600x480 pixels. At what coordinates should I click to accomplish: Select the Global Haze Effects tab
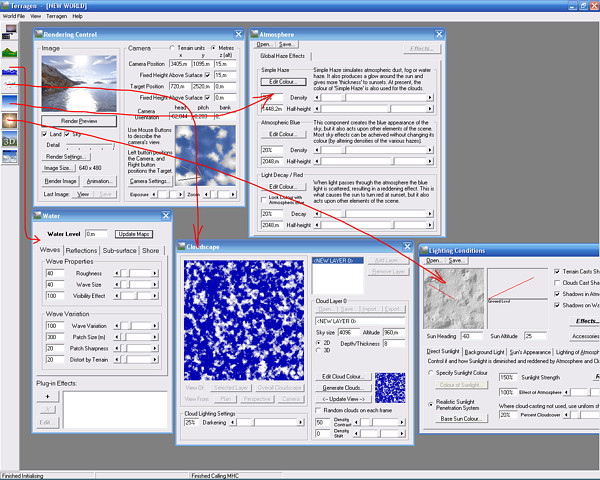(x=282, y=56)
